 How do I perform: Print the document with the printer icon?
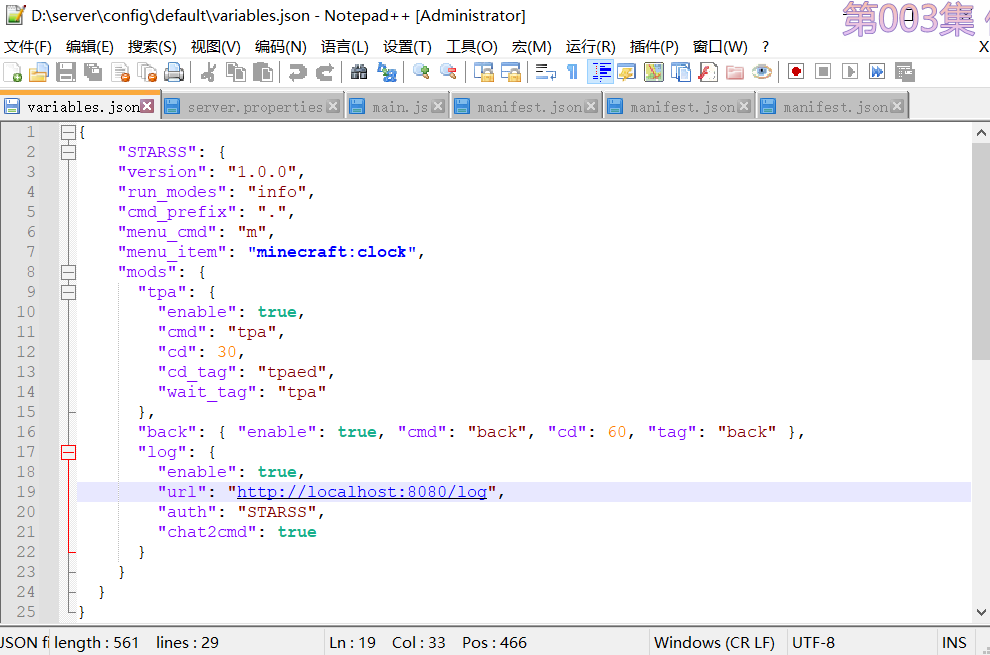pos(174,73)
